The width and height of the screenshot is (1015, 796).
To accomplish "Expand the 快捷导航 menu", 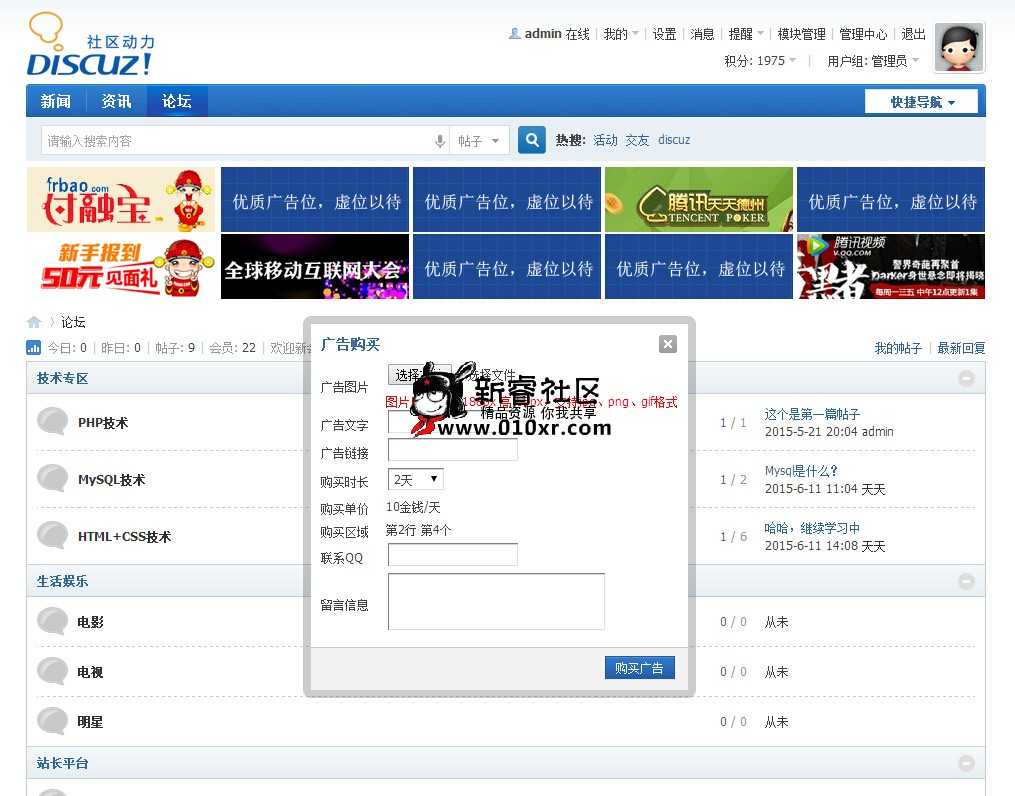I will (x=922, y=102).
